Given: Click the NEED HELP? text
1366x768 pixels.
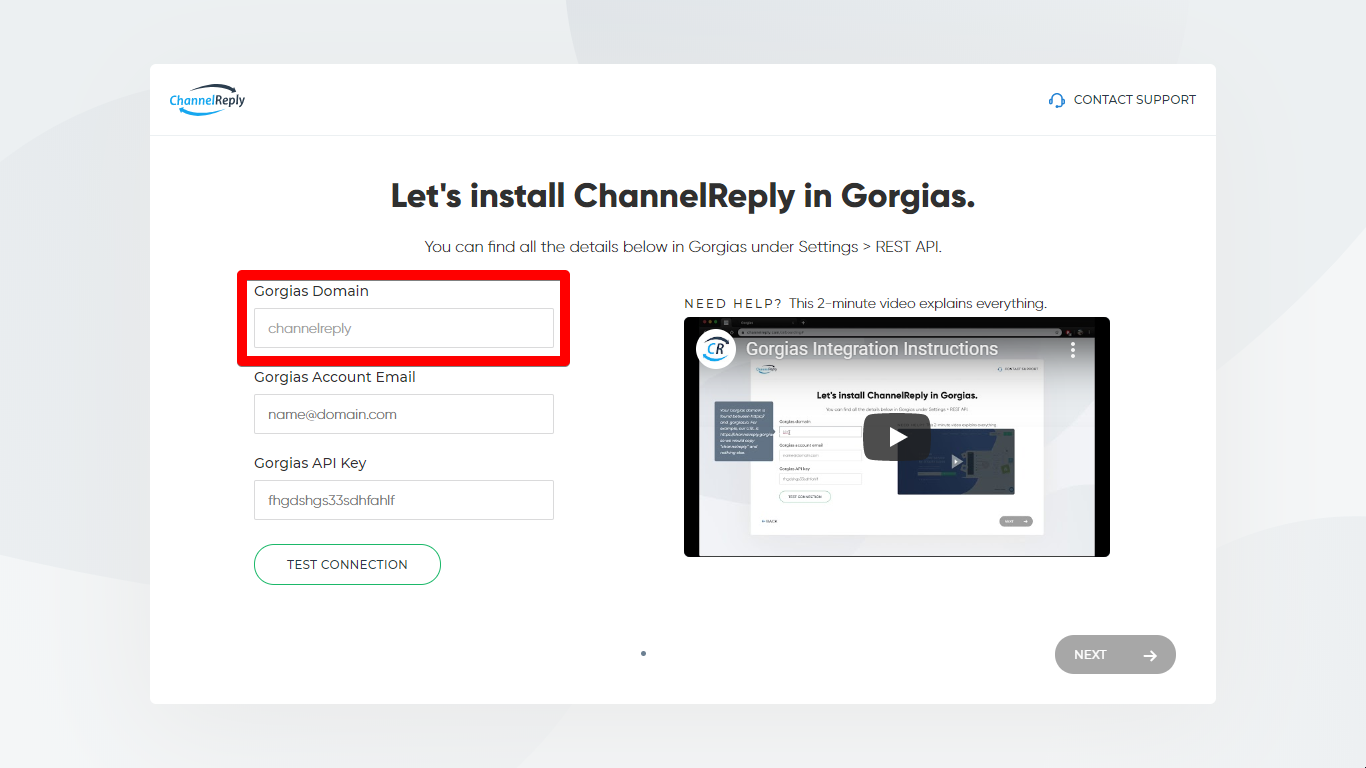Looking at the screenshot, I should [x=733, y=303].
